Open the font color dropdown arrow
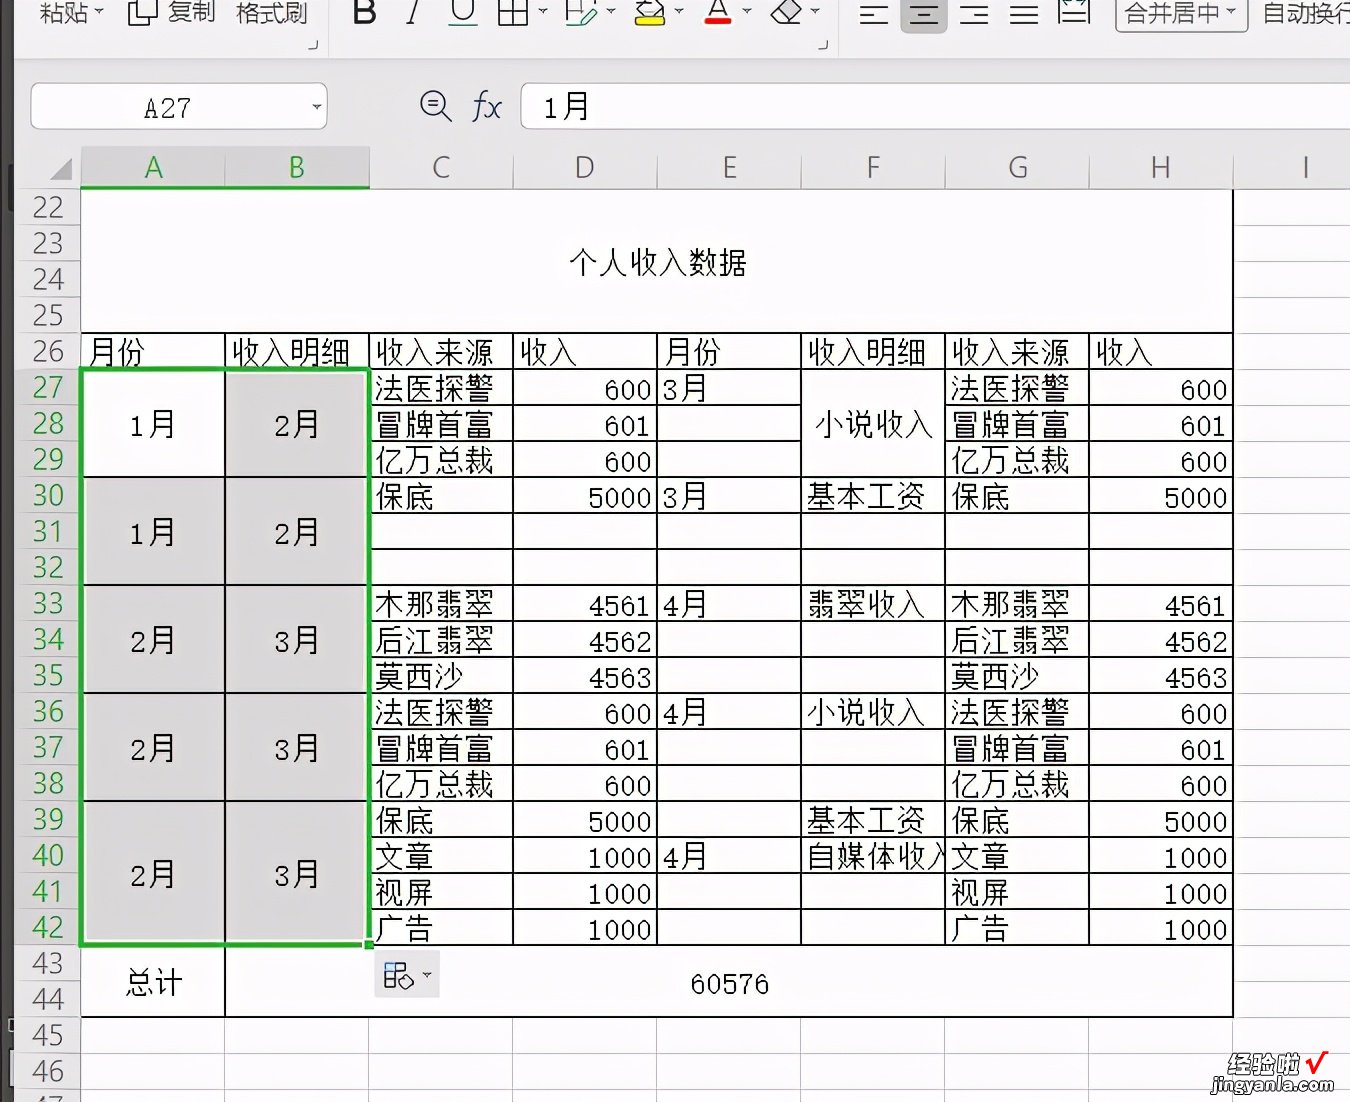1350x1102 pixels. coord(747,12)
